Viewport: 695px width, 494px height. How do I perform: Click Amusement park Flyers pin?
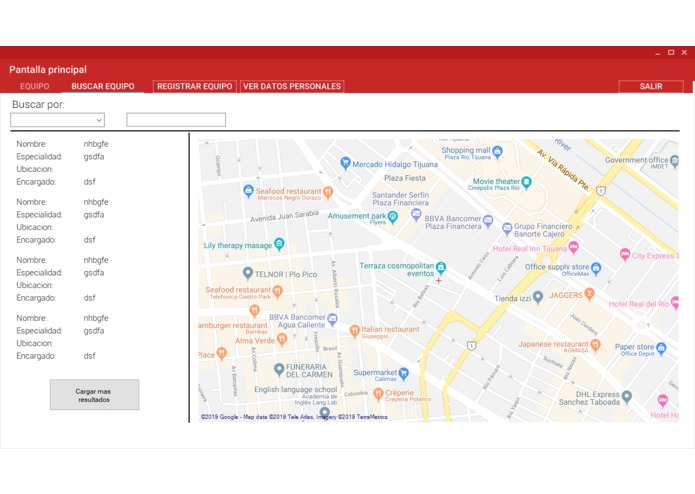(393, 217)
